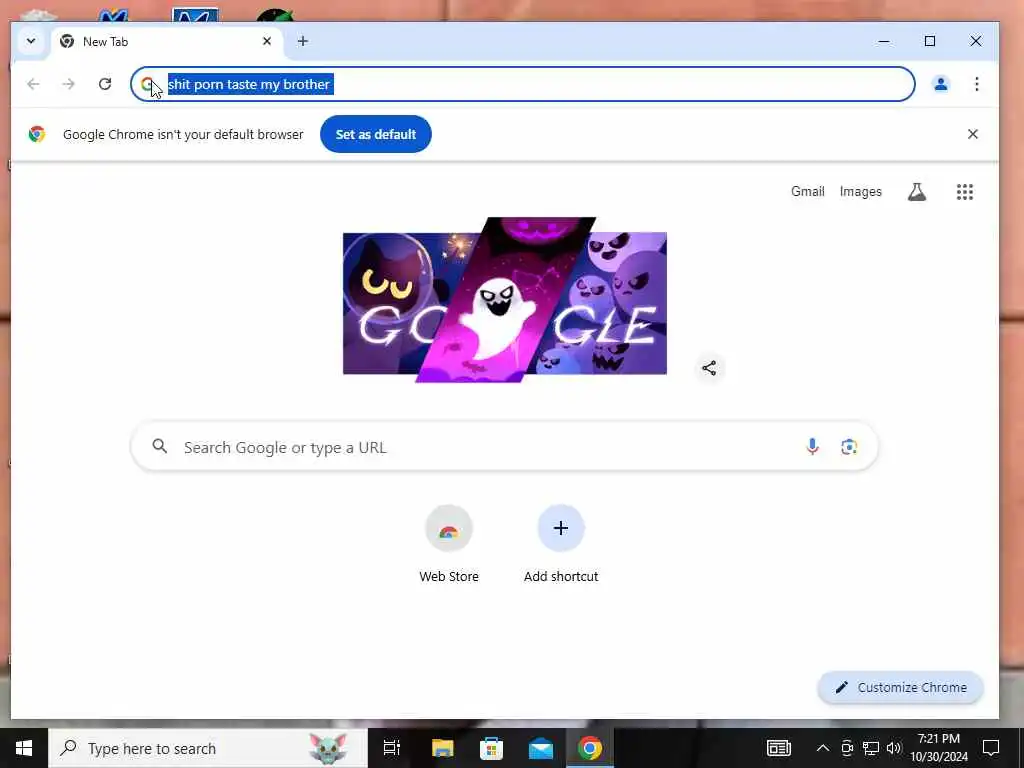1024x768 pixels.
Task: Open the tab search dropdown arrow
Action: pyautogui.click(x=31, y=42)
